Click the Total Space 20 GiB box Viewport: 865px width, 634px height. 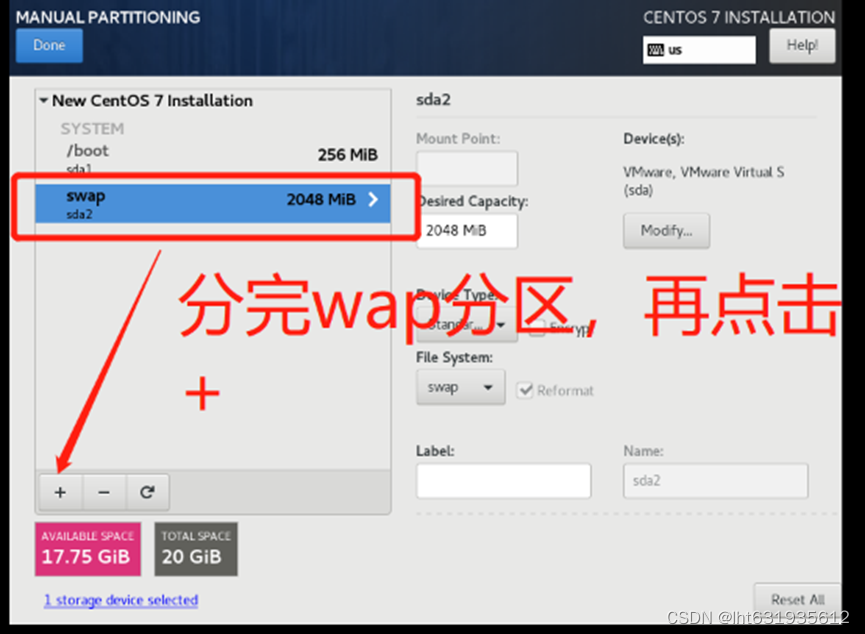tap(196, 549)
